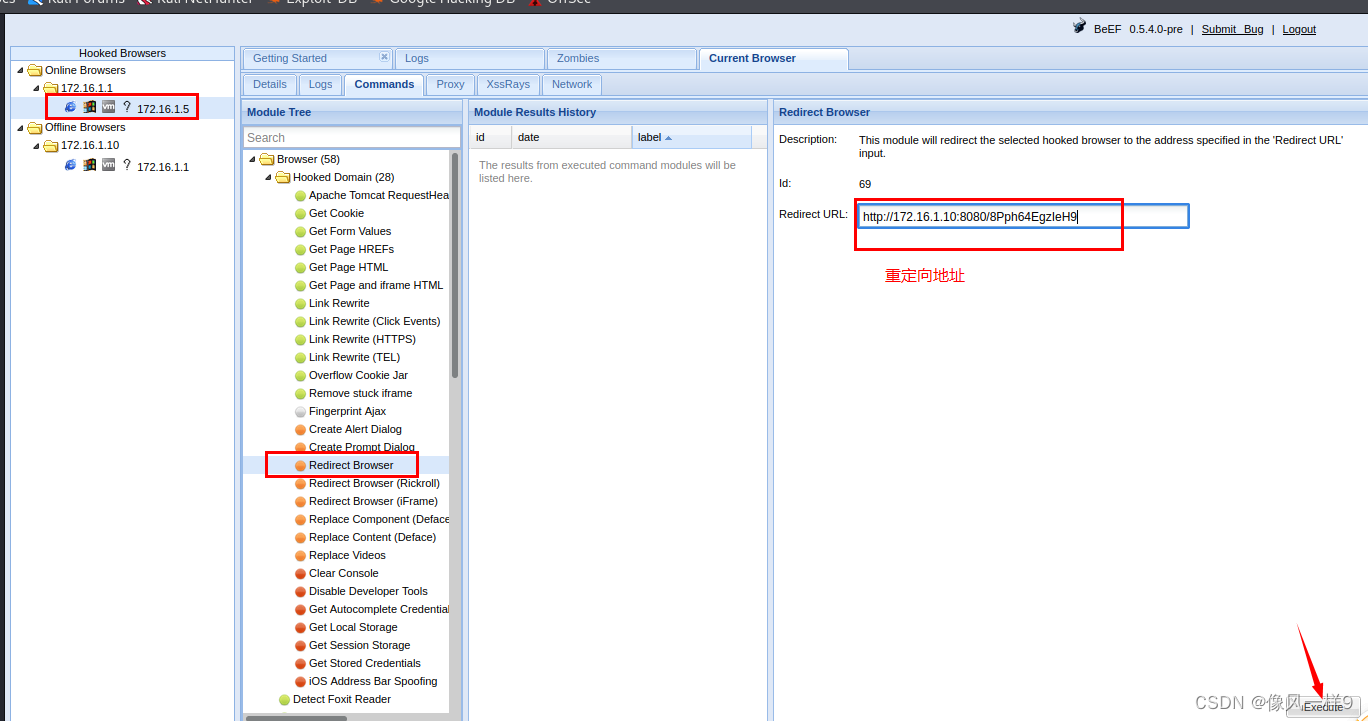
Task: Close the Getting Started tab
Action: tap(384, 57)
